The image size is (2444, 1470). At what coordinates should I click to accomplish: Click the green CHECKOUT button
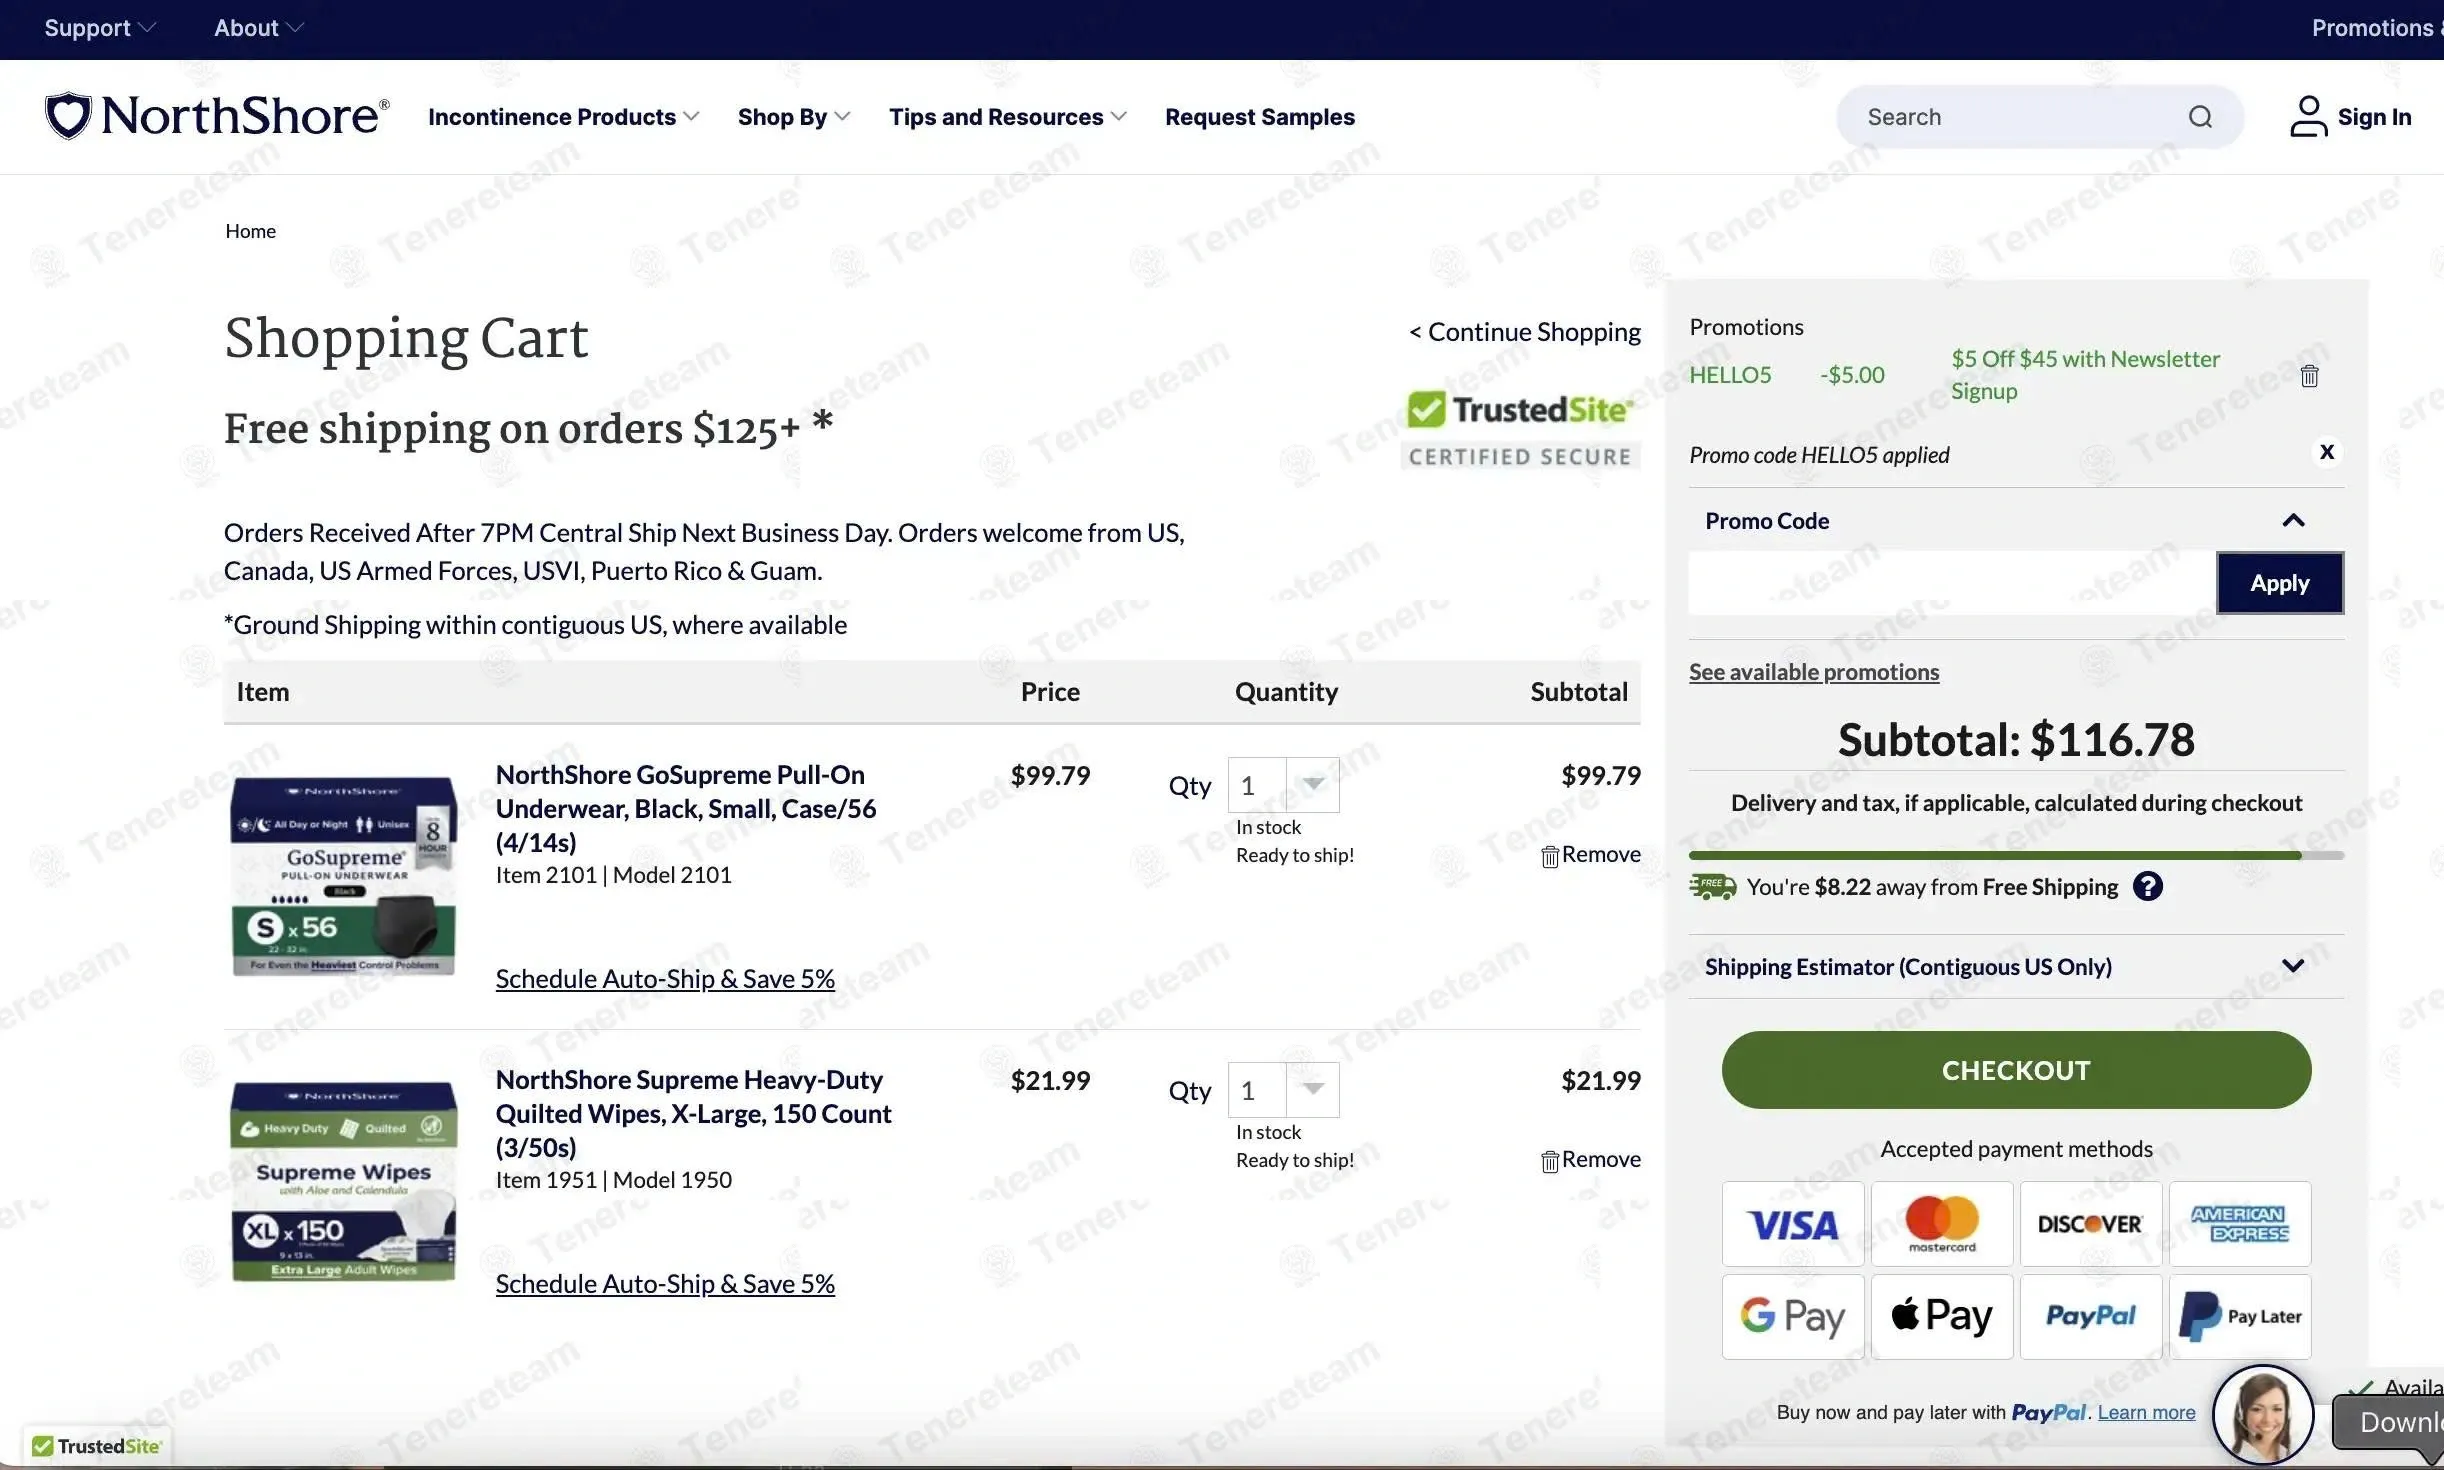tap(2015, 1070)
